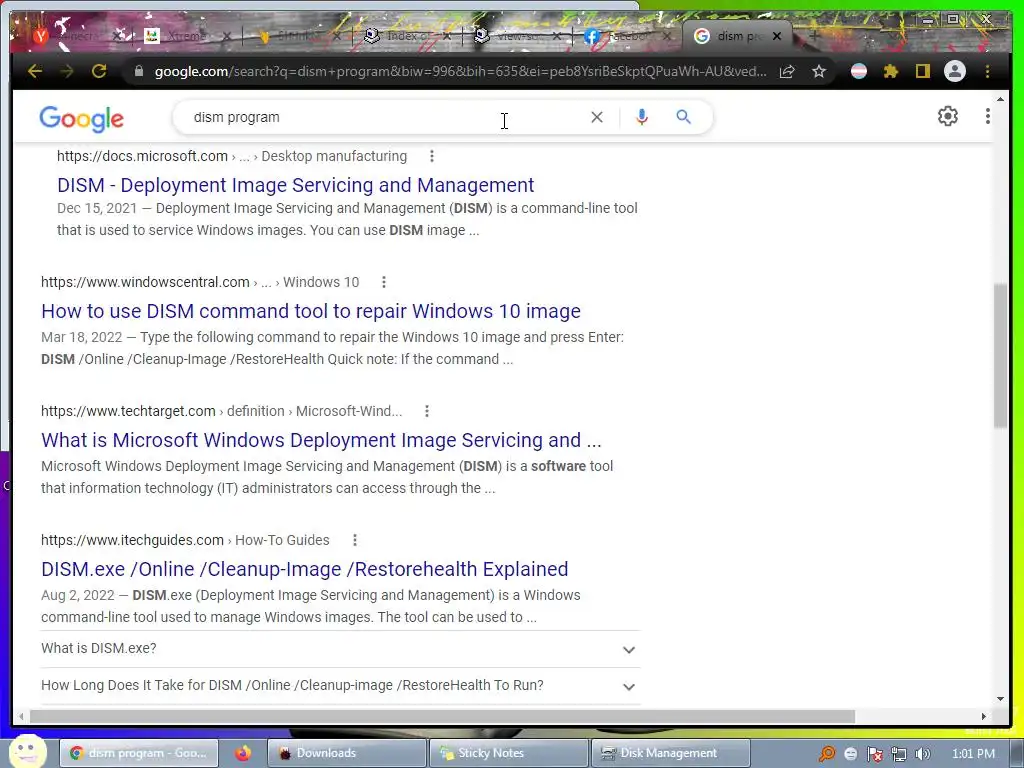
Task: Reload the Google search page
Action: point(99,71)
